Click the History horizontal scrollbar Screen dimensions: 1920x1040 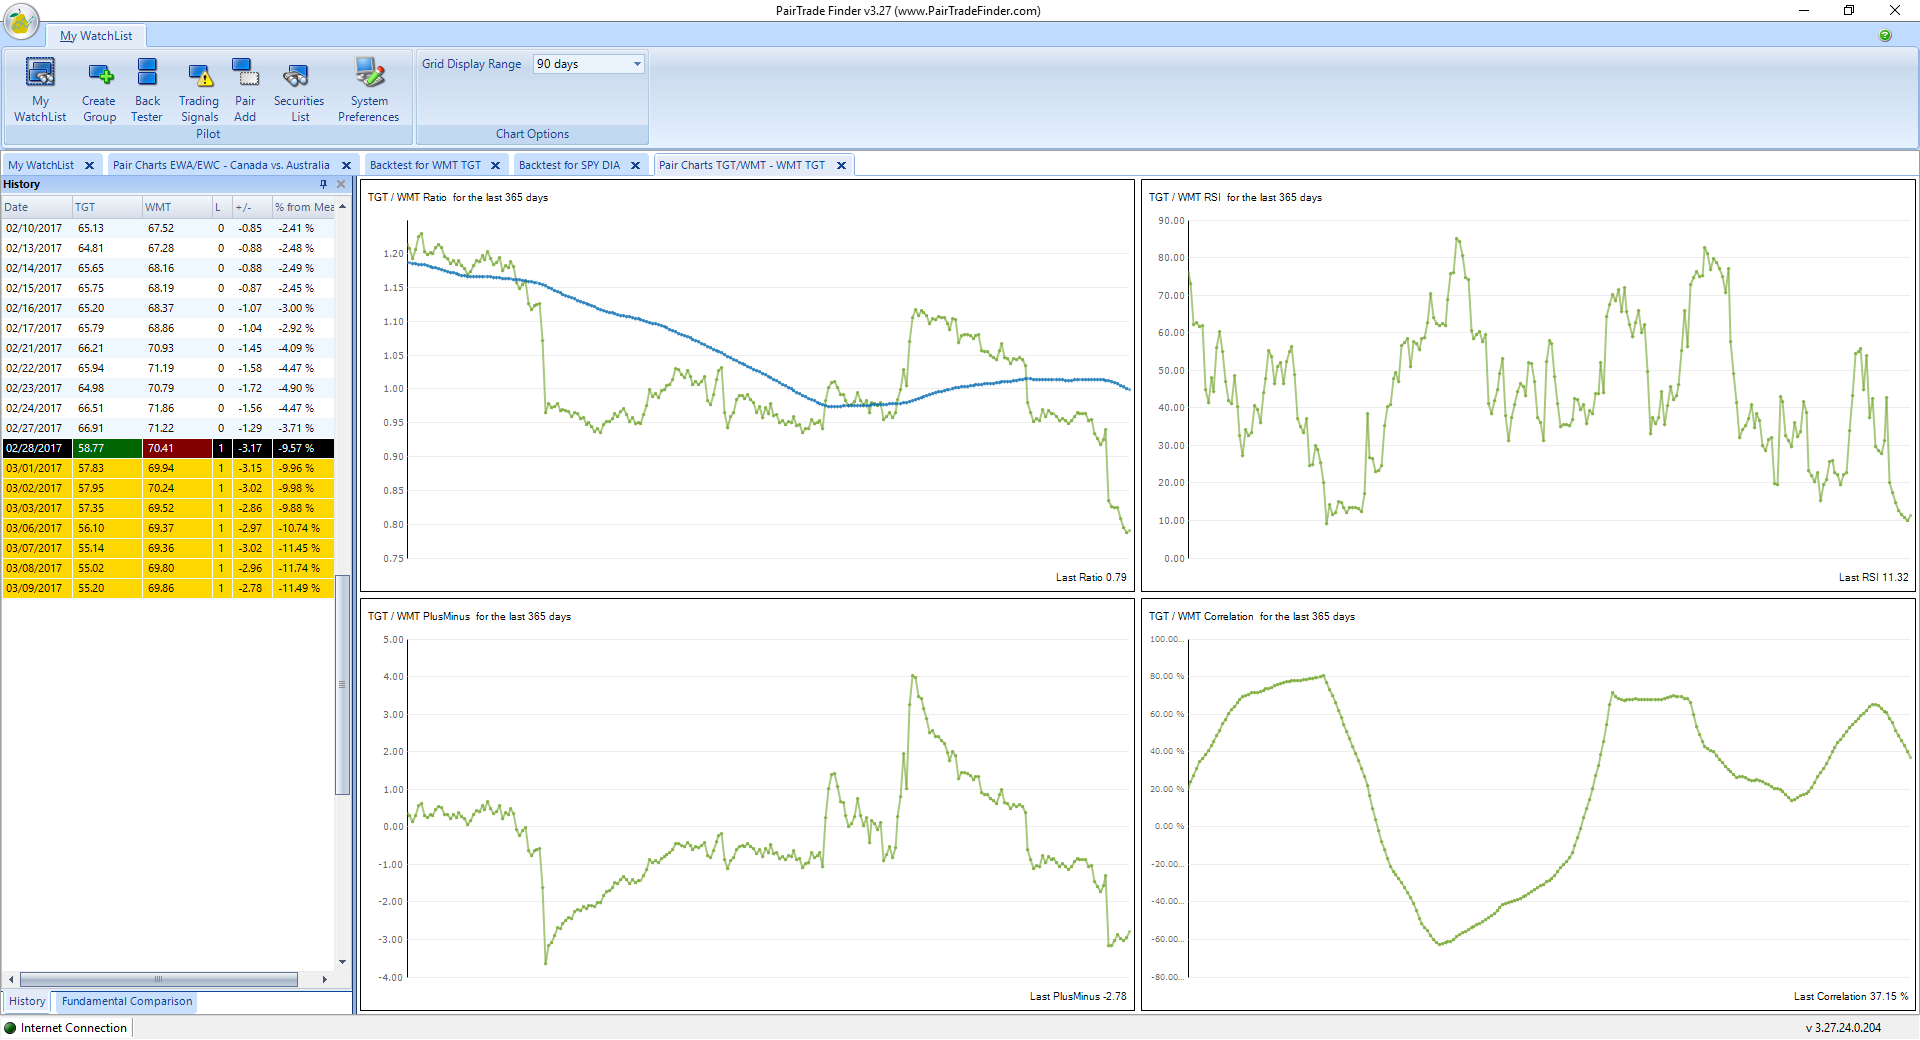pos(158,979)
